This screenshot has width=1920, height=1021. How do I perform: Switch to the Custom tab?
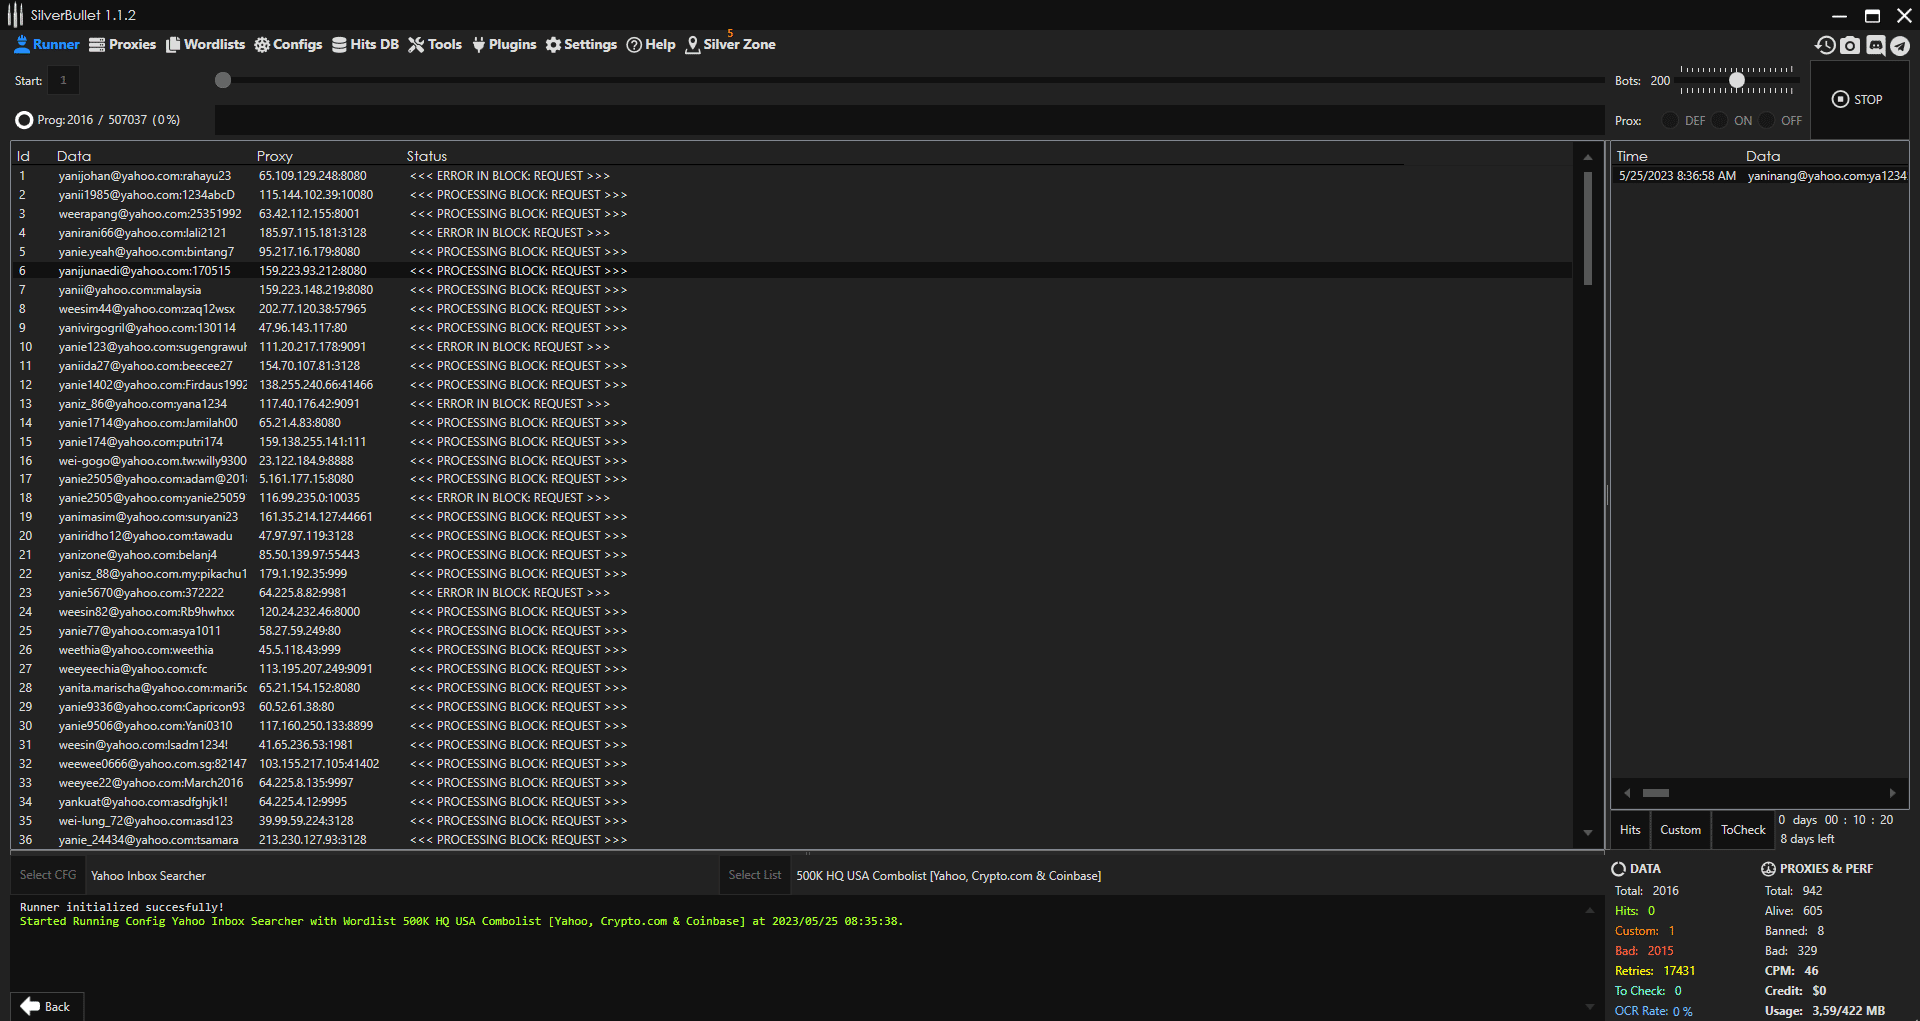[1680, 830]
